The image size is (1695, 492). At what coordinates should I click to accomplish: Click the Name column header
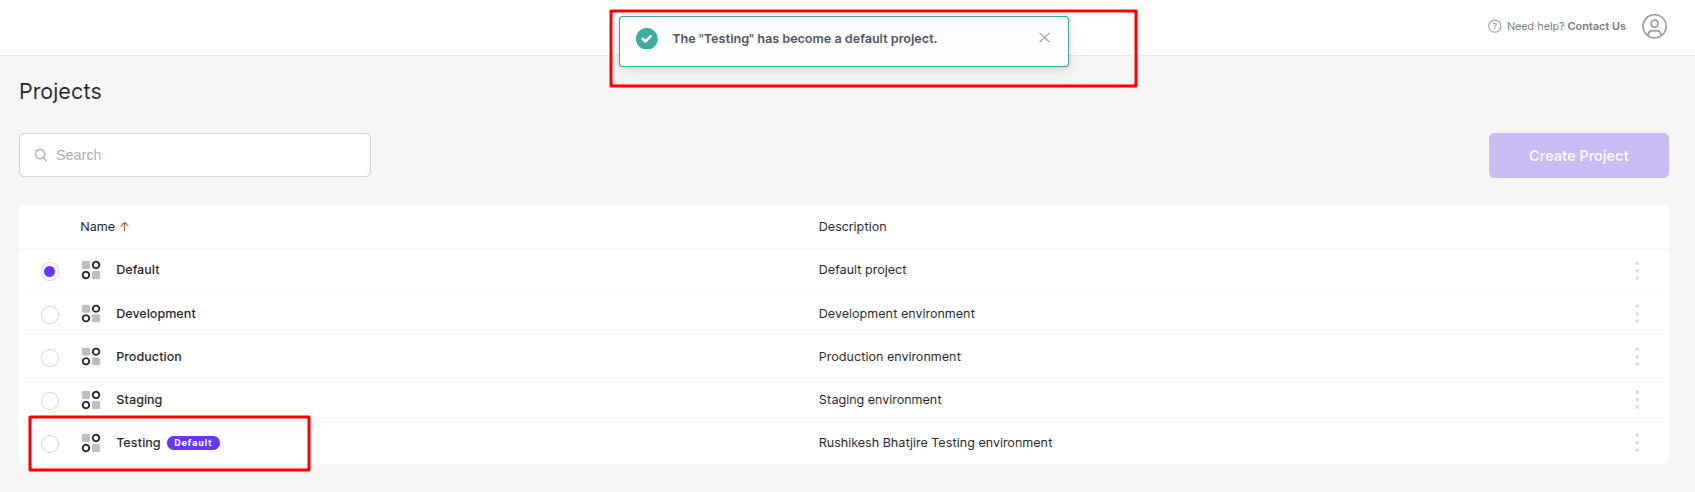click(98, 227)
